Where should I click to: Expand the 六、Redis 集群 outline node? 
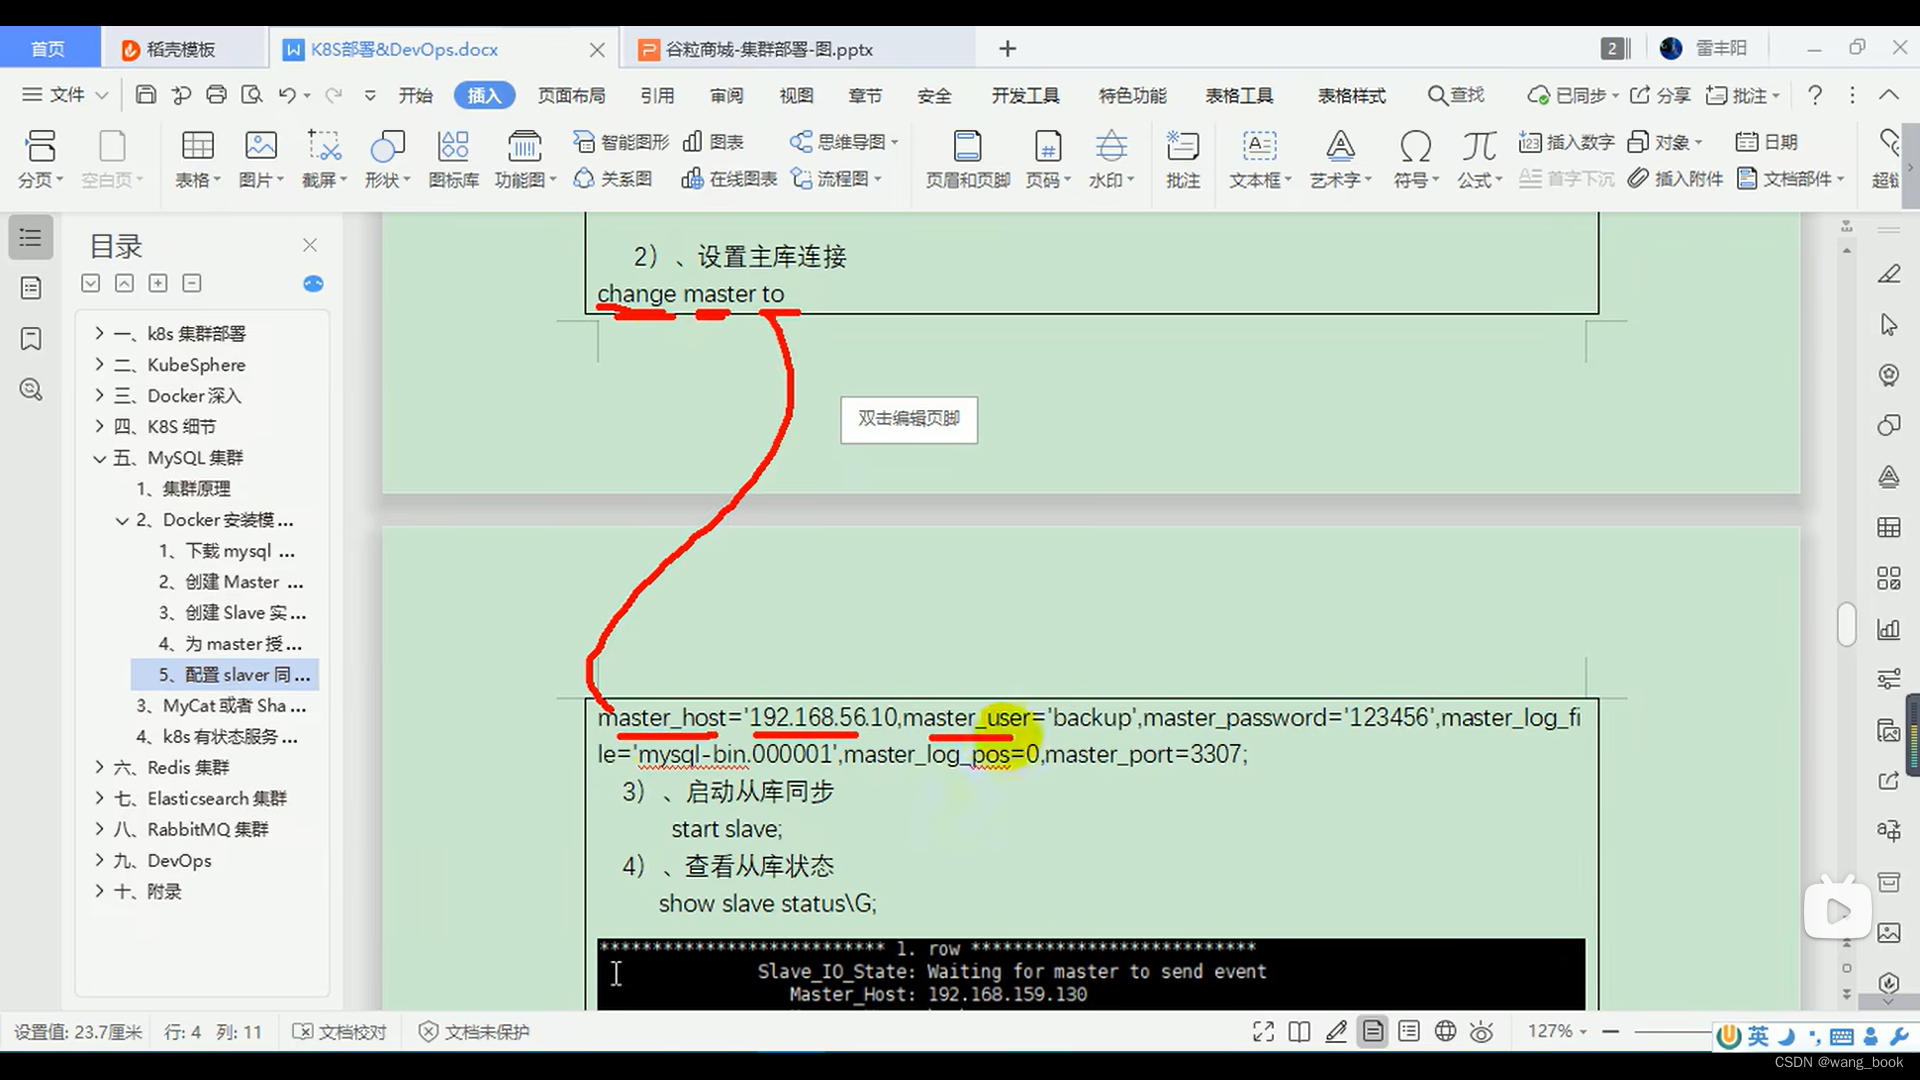pos(99,767)
